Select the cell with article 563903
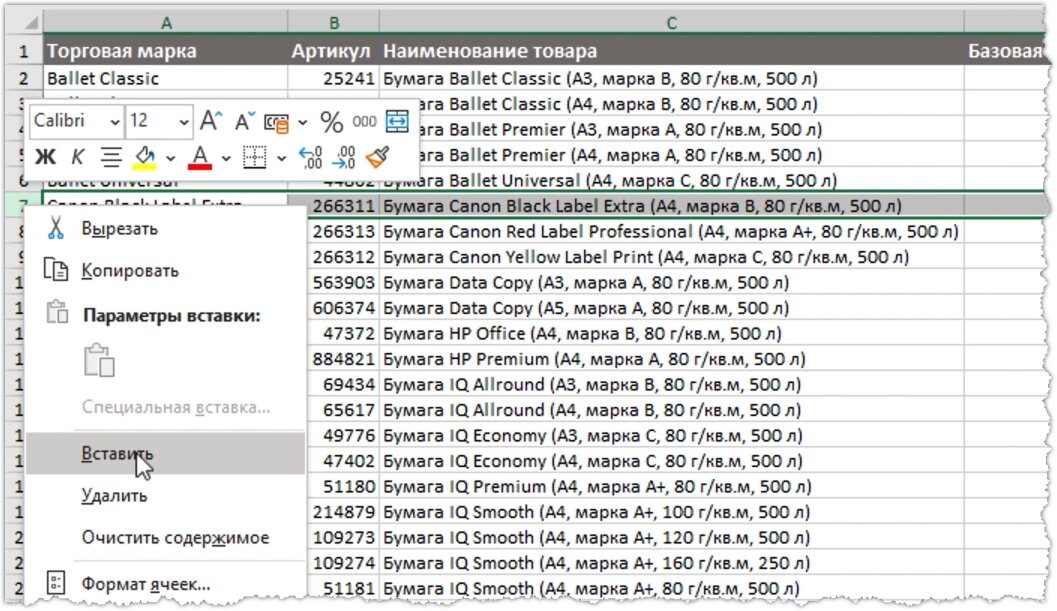The height and width of the screenshot is (611, 1057). [x=342, y=283]
